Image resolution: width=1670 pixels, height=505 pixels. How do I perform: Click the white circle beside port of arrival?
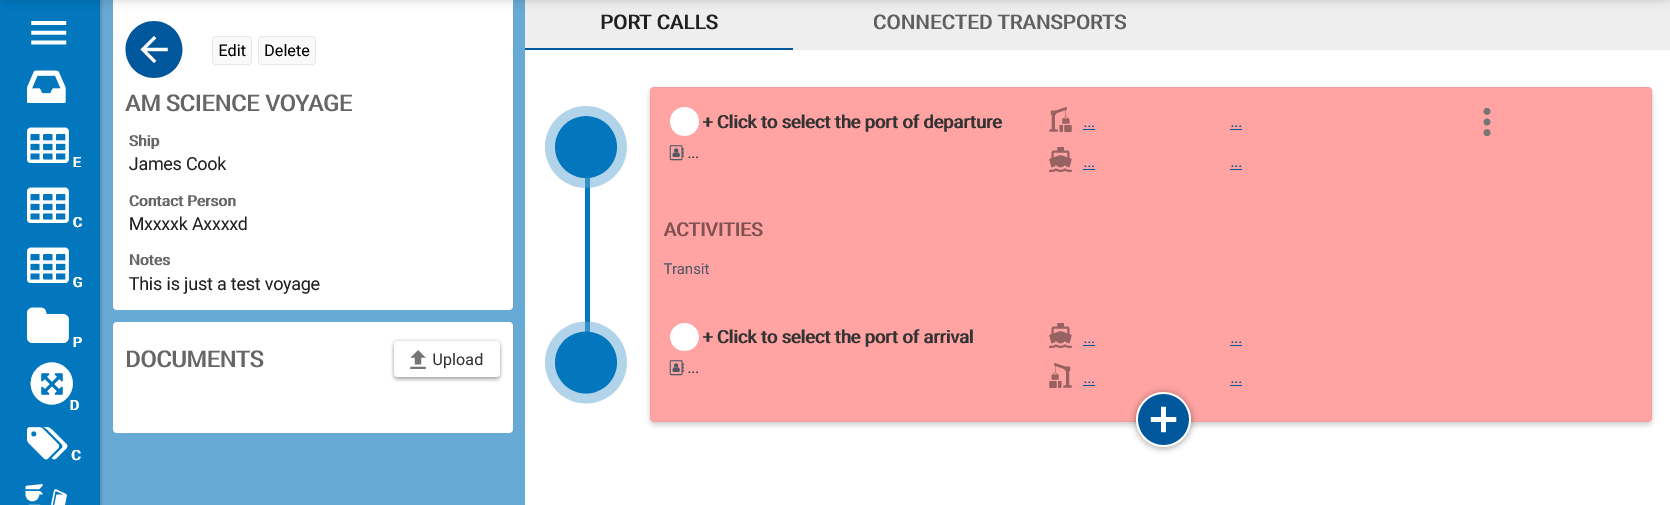[684, 337]
